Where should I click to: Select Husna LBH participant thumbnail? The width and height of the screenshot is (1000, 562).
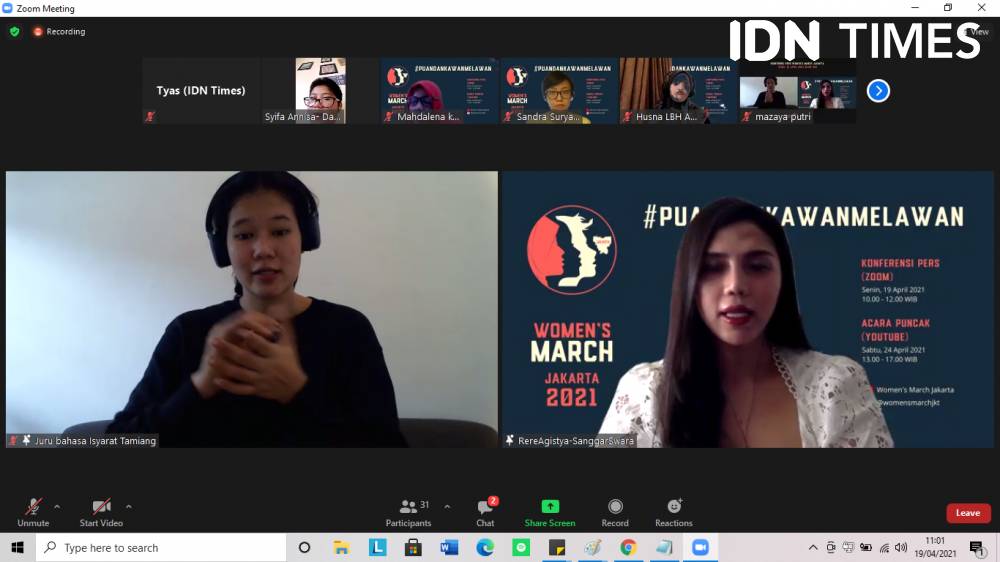click(x=679, y=91)
